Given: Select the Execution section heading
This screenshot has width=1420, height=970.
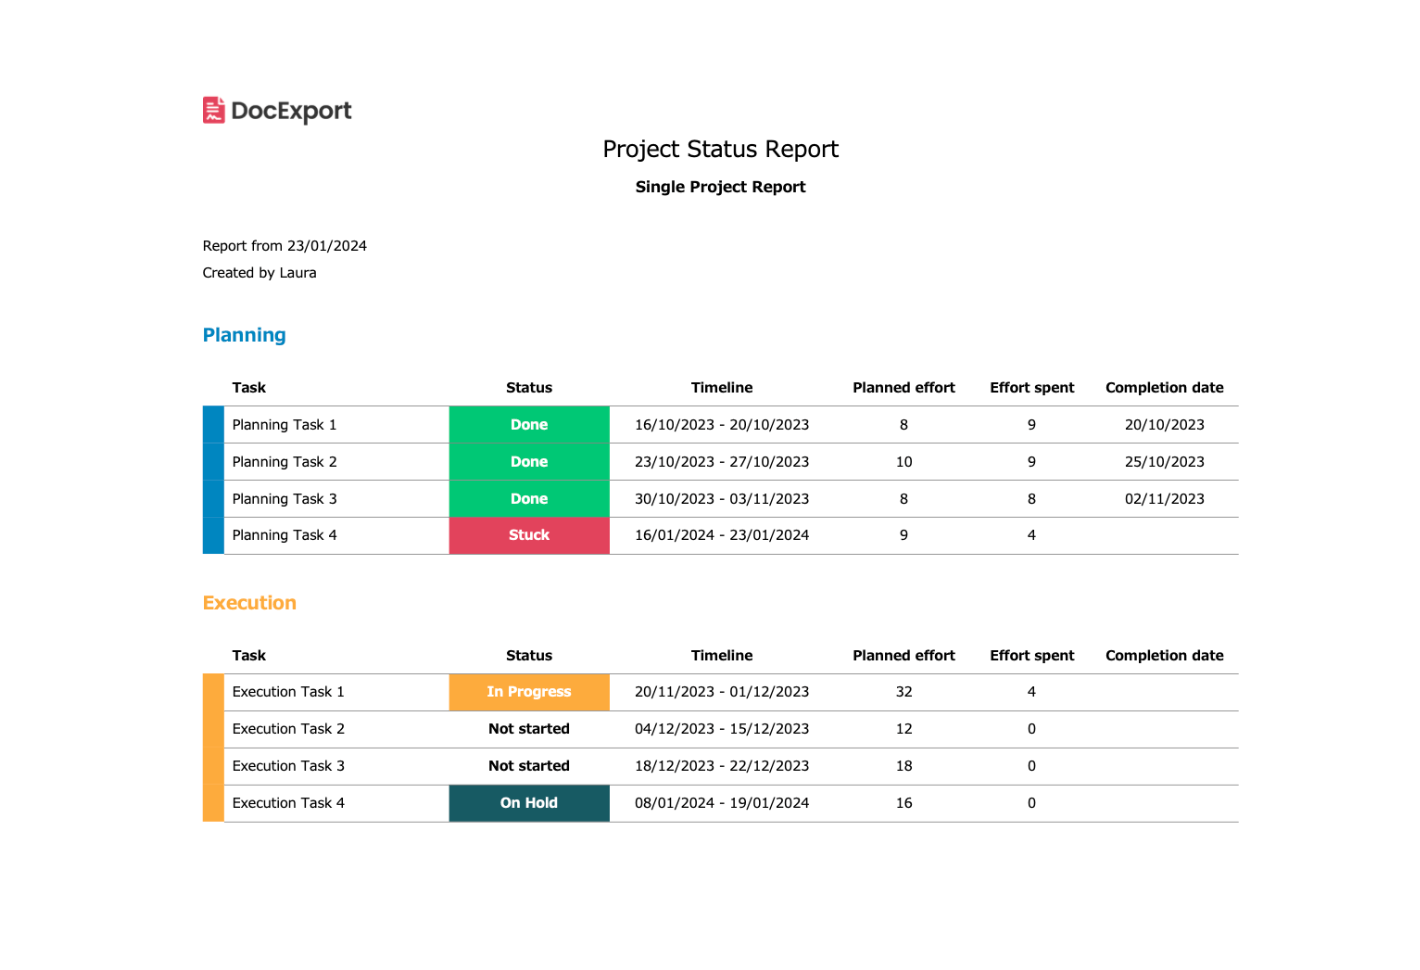Looking at the screenshot, I should pos(249,603).
